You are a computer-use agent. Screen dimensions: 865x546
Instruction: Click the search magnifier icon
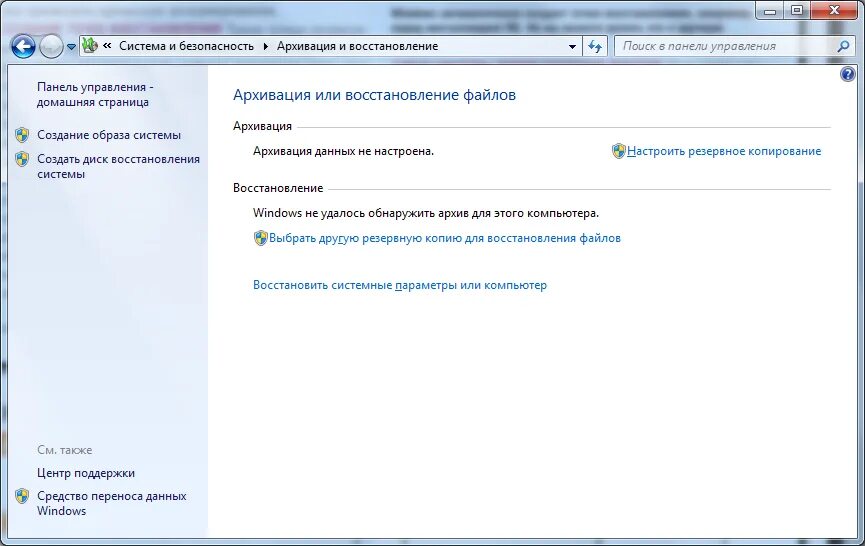point(843,46)
